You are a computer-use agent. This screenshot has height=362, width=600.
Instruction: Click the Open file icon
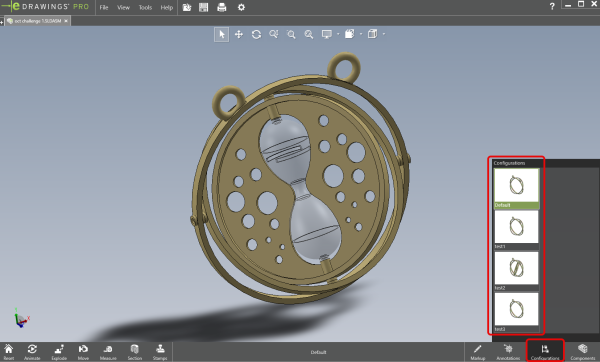pos(187,7)
